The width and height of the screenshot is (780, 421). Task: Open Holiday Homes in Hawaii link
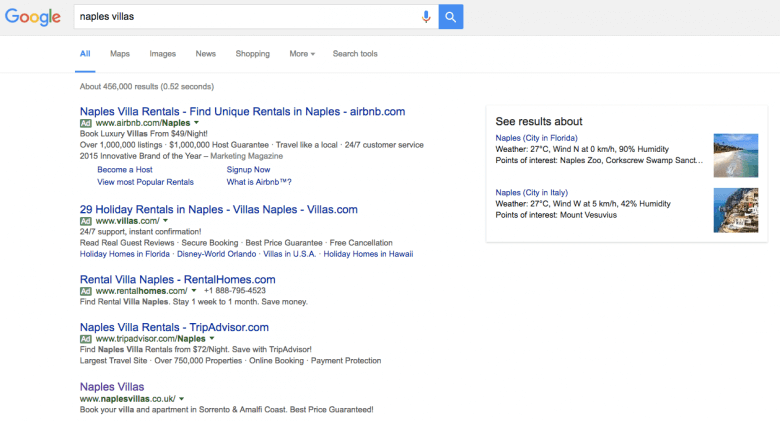point(368,254)
